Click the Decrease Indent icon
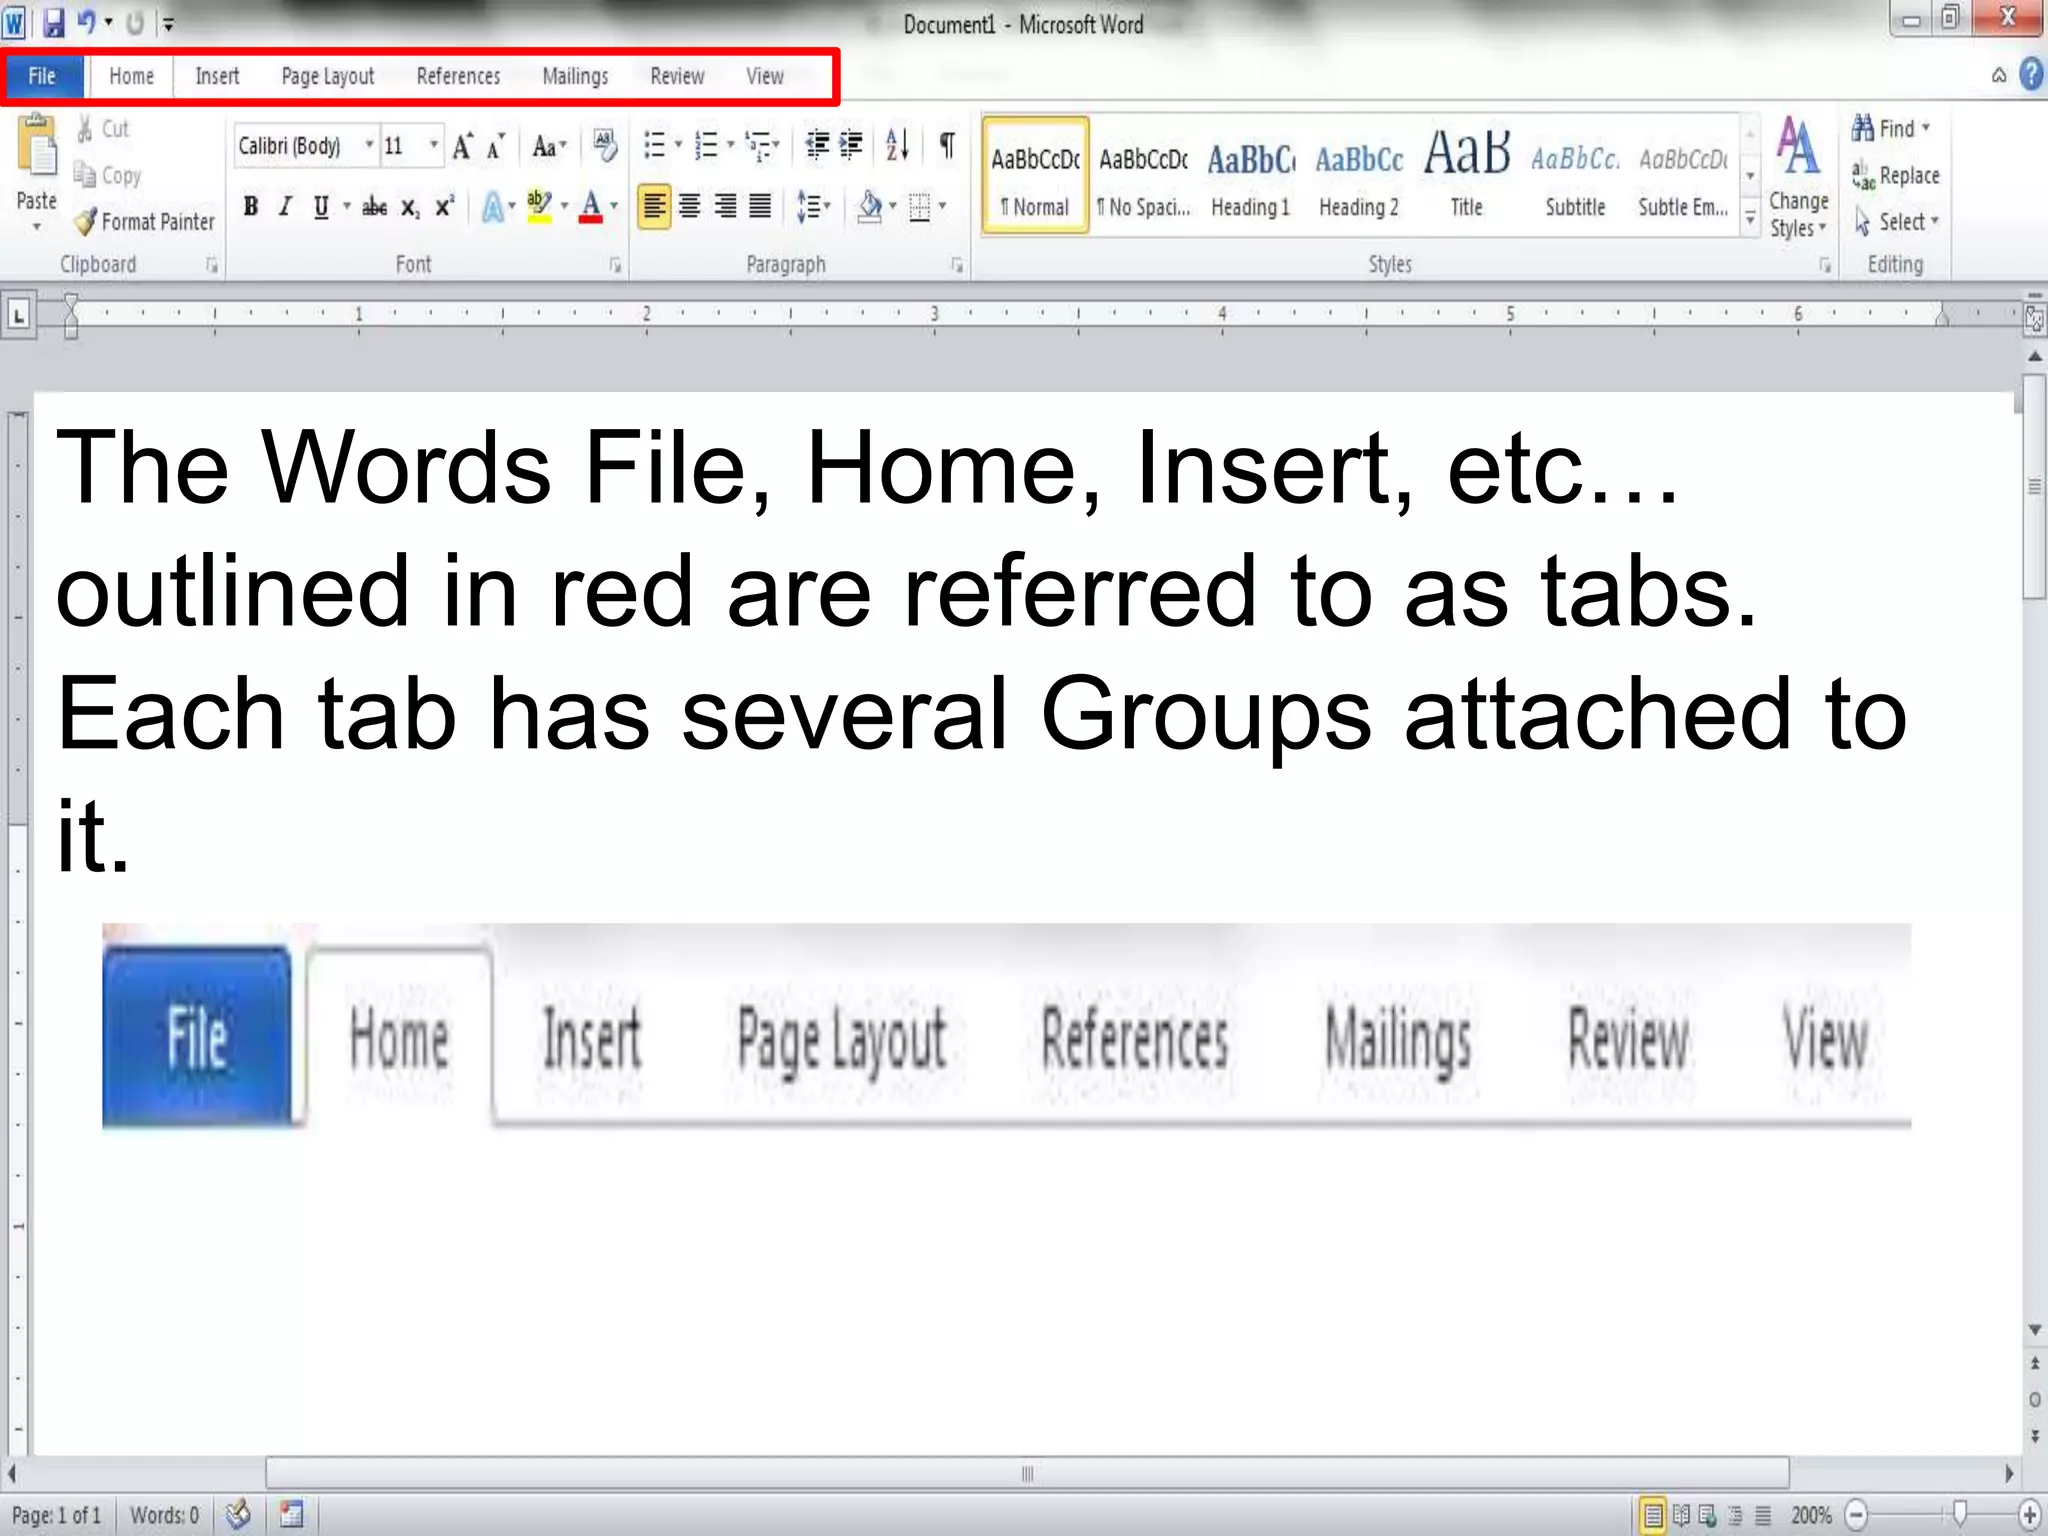 (x=817, y=146)
